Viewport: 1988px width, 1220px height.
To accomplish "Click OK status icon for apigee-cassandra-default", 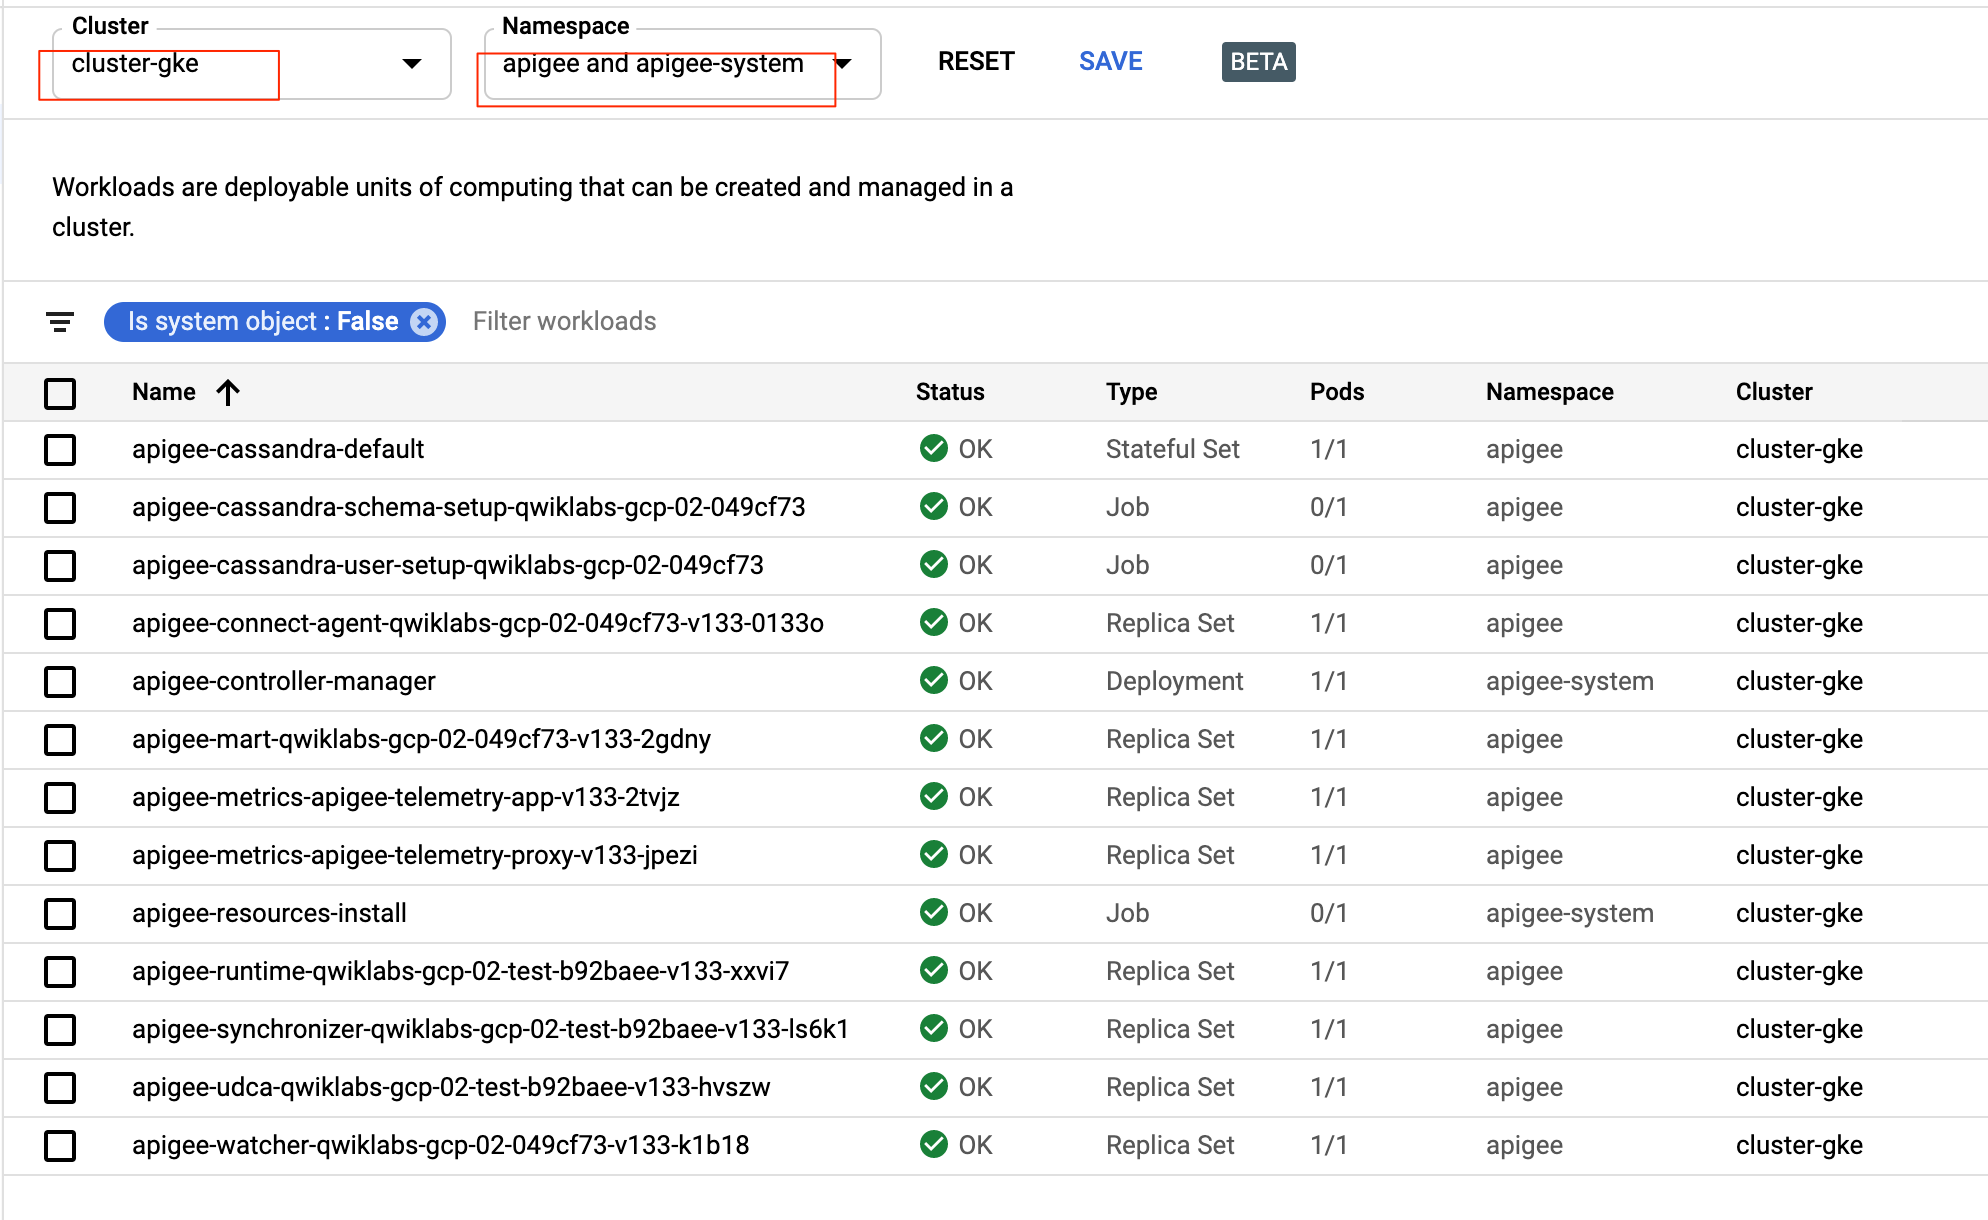I will pyautogui.click(x=934, y=449).
